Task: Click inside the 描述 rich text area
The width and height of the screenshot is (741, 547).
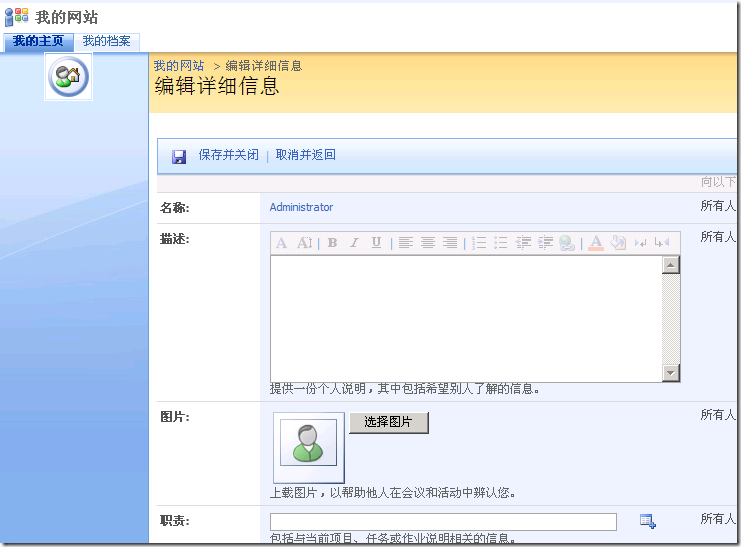Action: pyautogui.click(x=466, y=319)
